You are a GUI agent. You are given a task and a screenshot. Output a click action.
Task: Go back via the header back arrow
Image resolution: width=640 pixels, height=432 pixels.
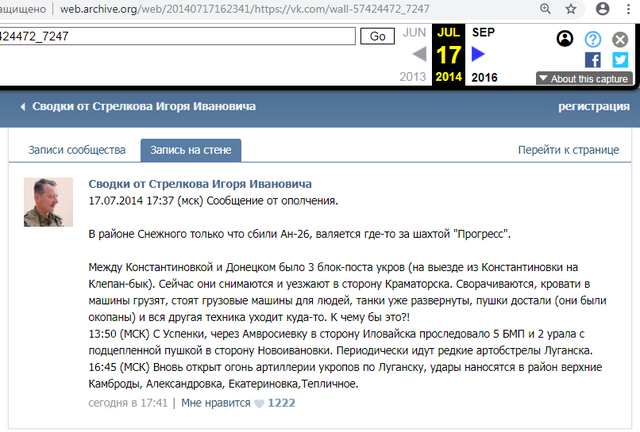pyautogui.click(x=23, y=107)
